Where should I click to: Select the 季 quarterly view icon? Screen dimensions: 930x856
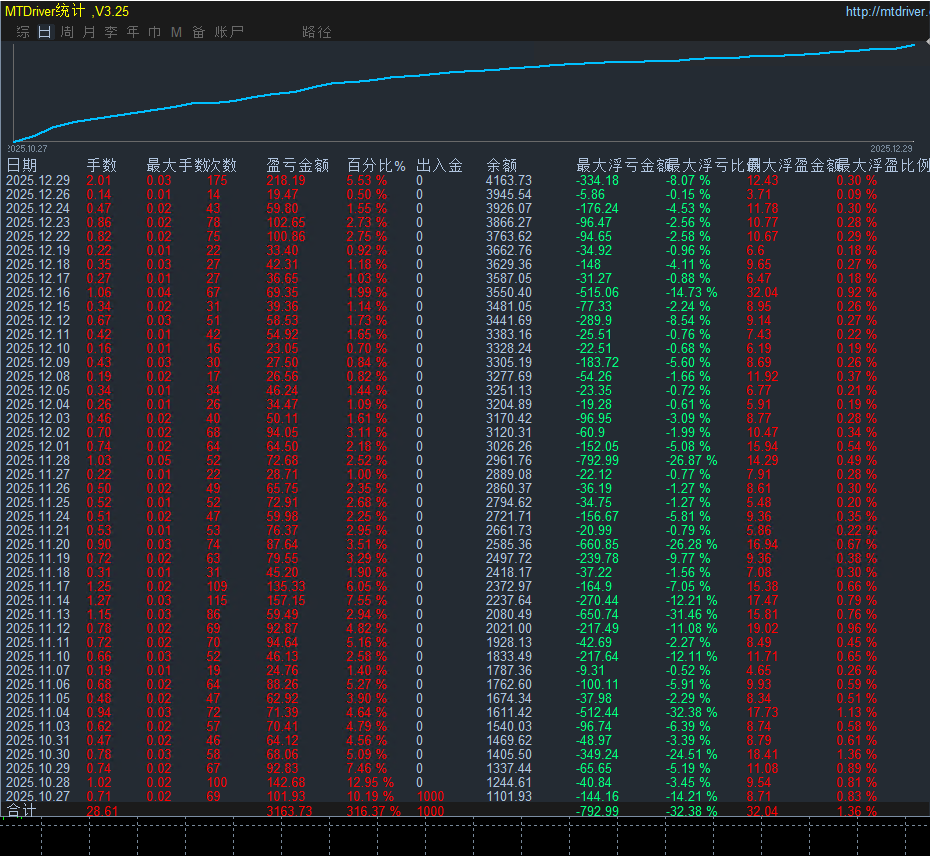111,31
